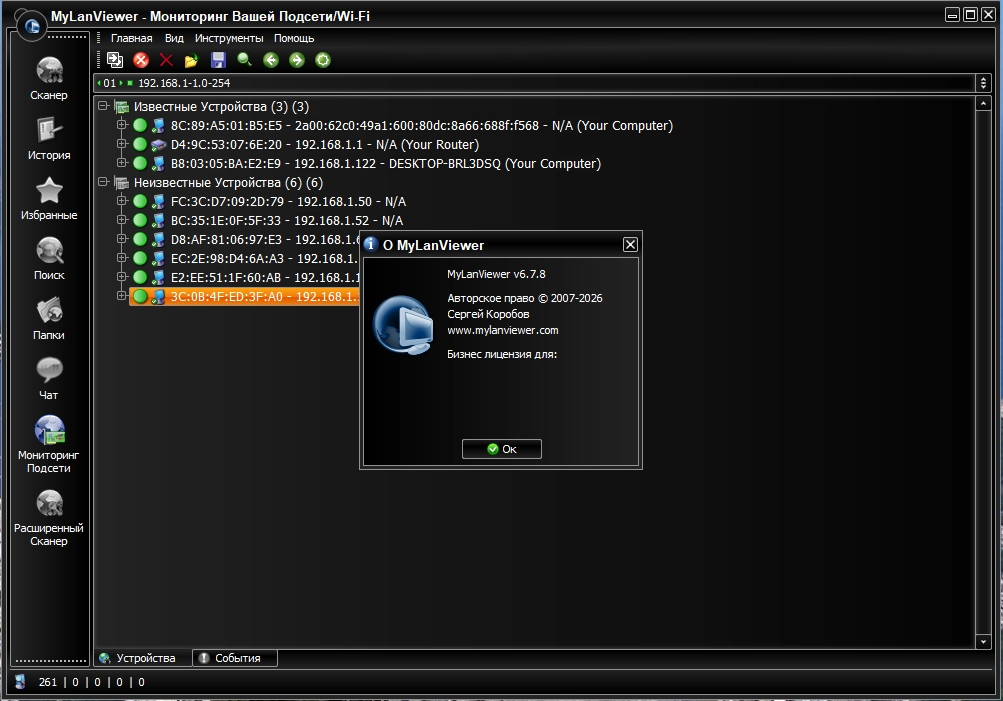Select the DESKTOP-BRL3DSQ device row

[386, 164]
